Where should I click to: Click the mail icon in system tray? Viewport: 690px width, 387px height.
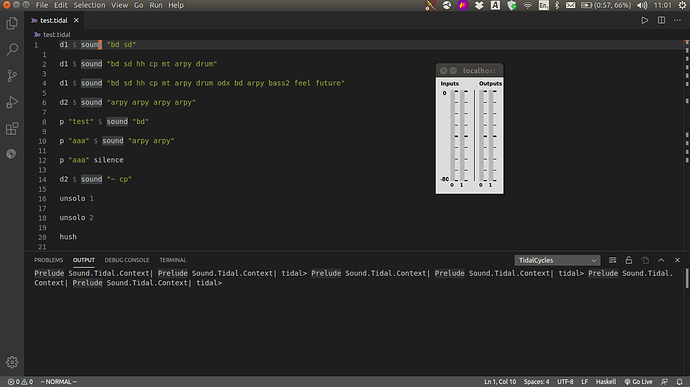(570, 5)
